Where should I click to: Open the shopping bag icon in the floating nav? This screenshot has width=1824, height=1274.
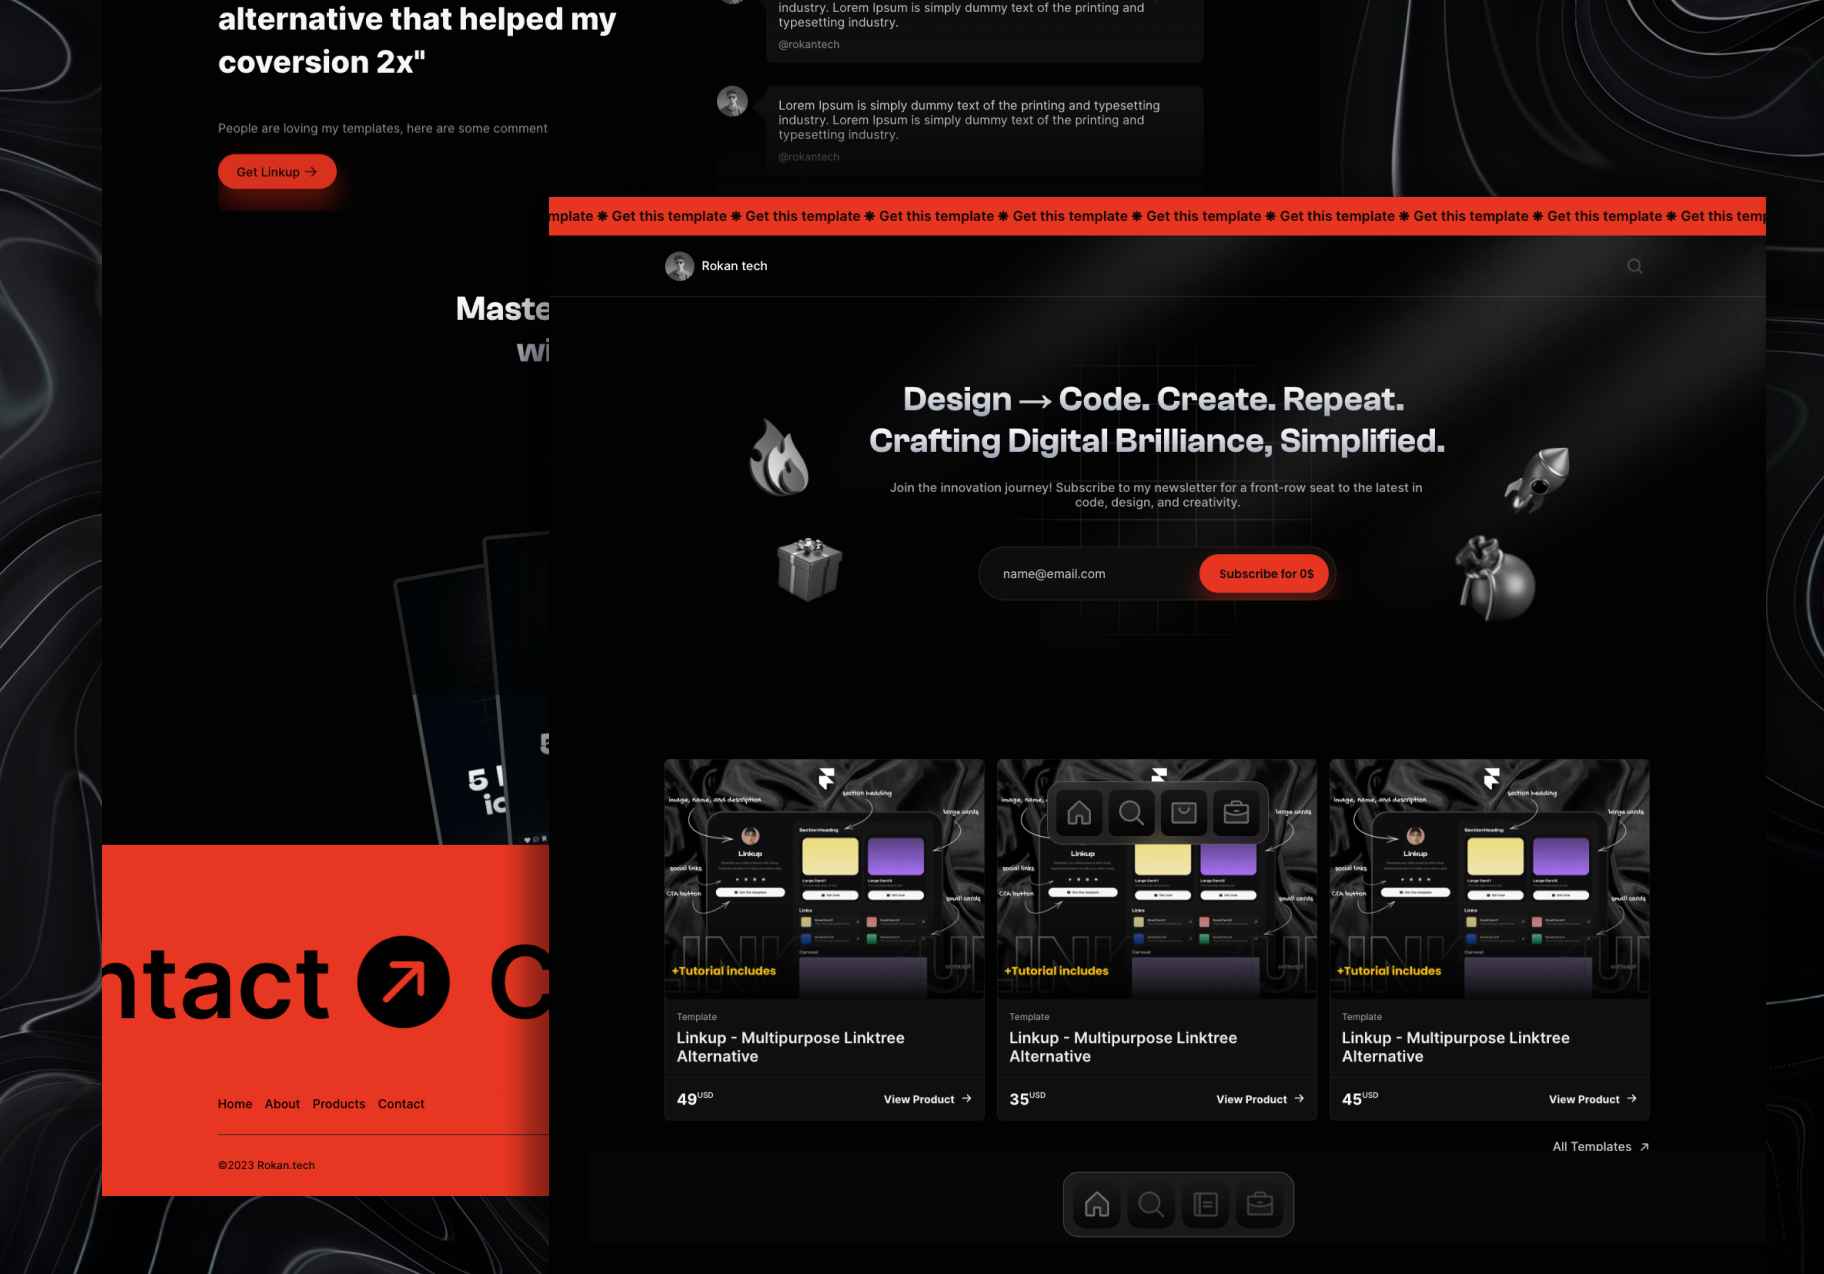point(1184,813)
